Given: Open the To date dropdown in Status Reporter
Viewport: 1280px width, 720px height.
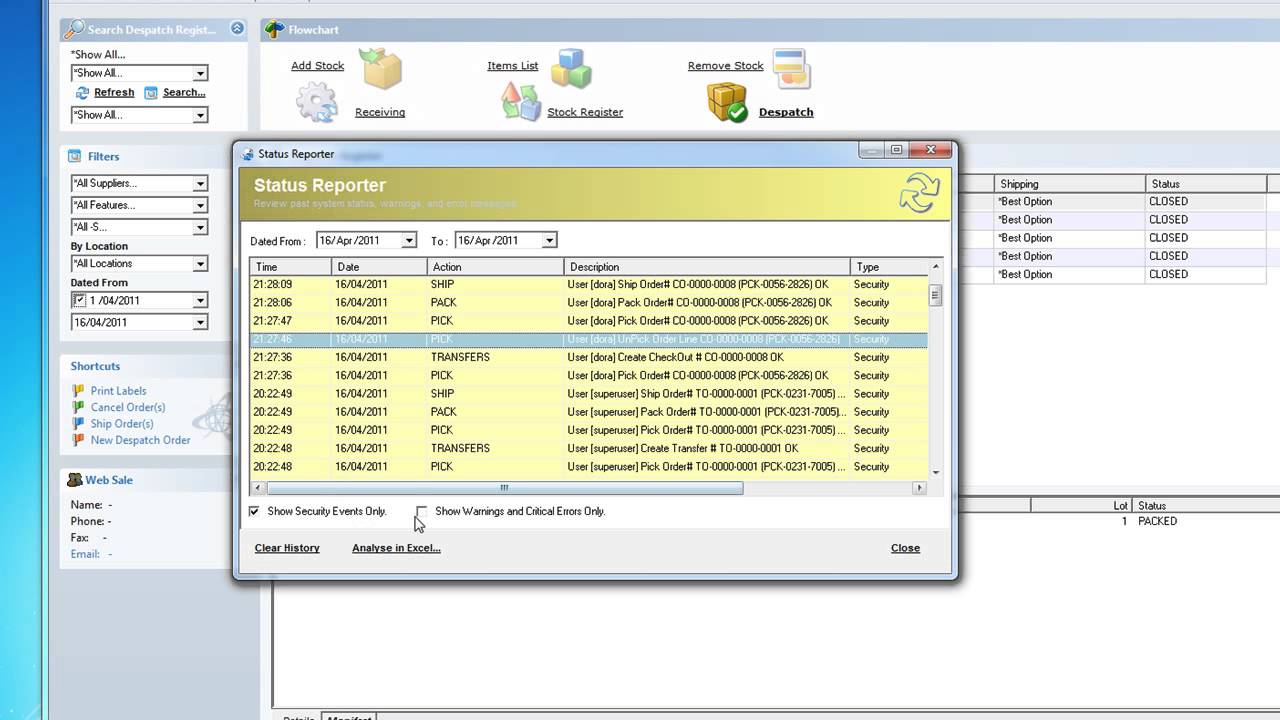Looking at the screenshot, I should click(x=549, y=240).
